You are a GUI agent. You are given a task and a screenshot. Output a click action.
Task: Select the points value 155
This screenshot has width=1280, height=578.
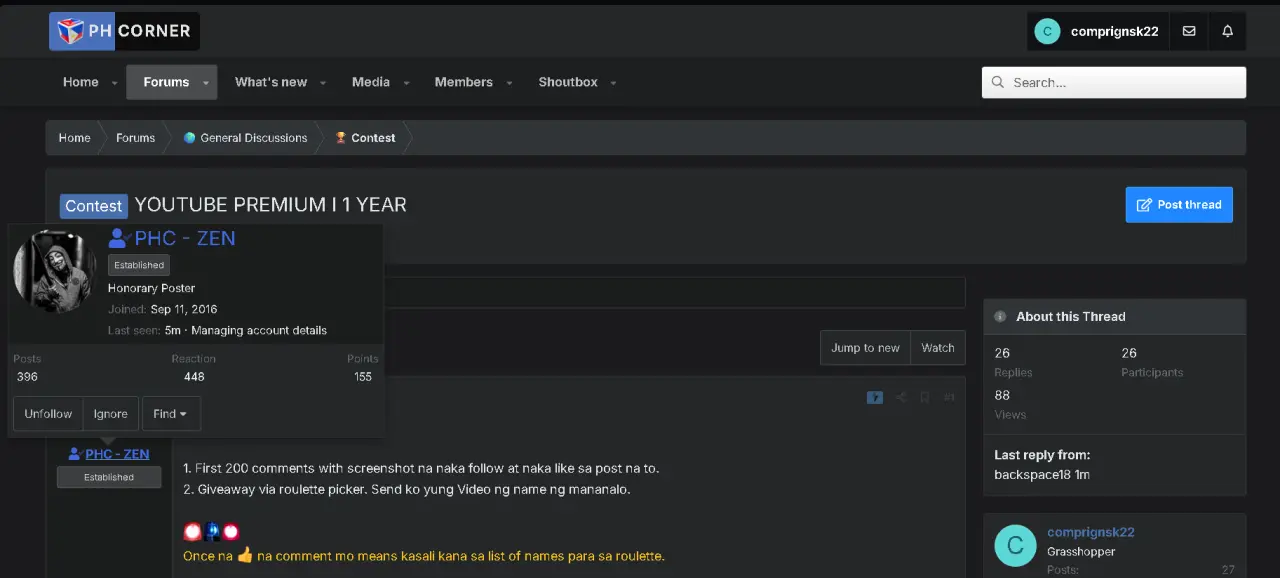tap(363, 377)
